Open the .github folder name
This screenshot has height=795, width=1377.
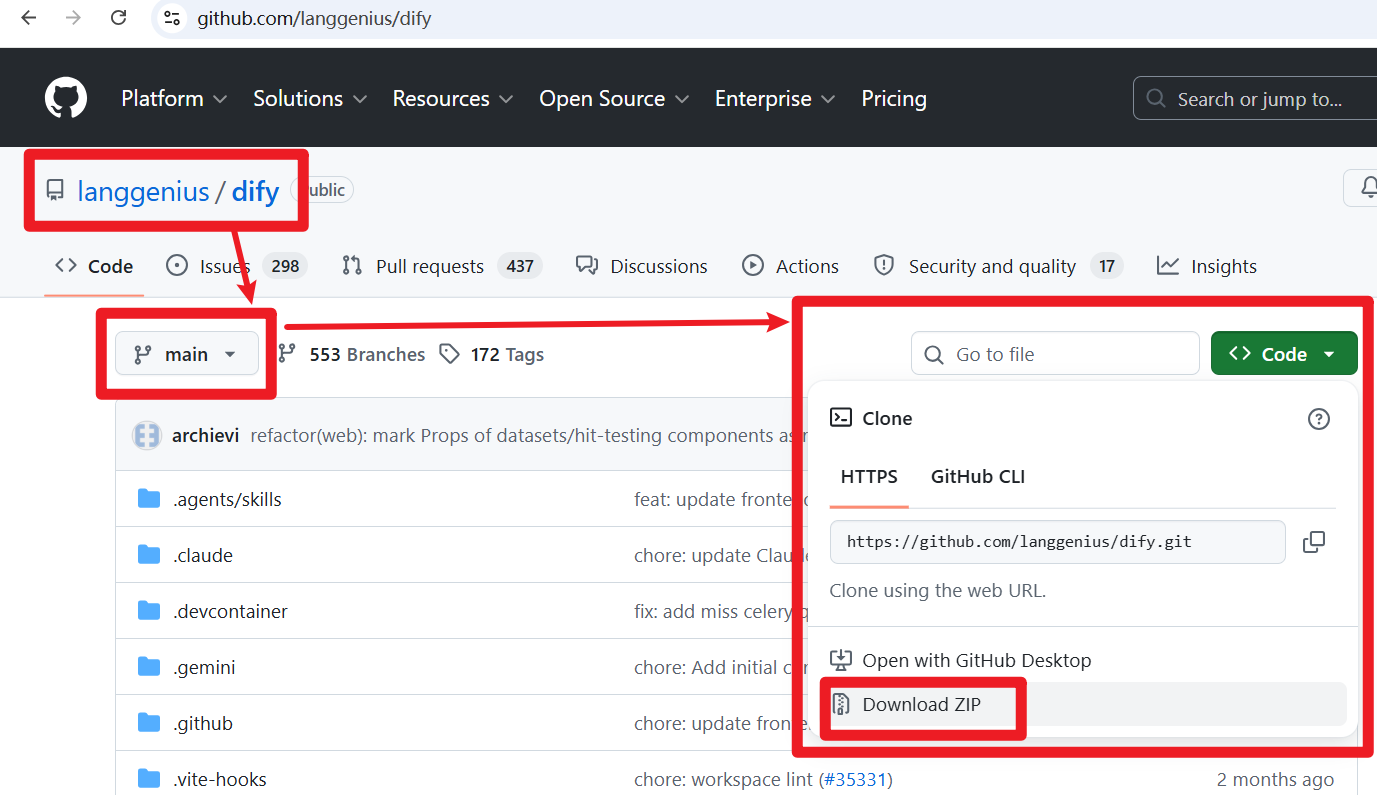[202, 723]
